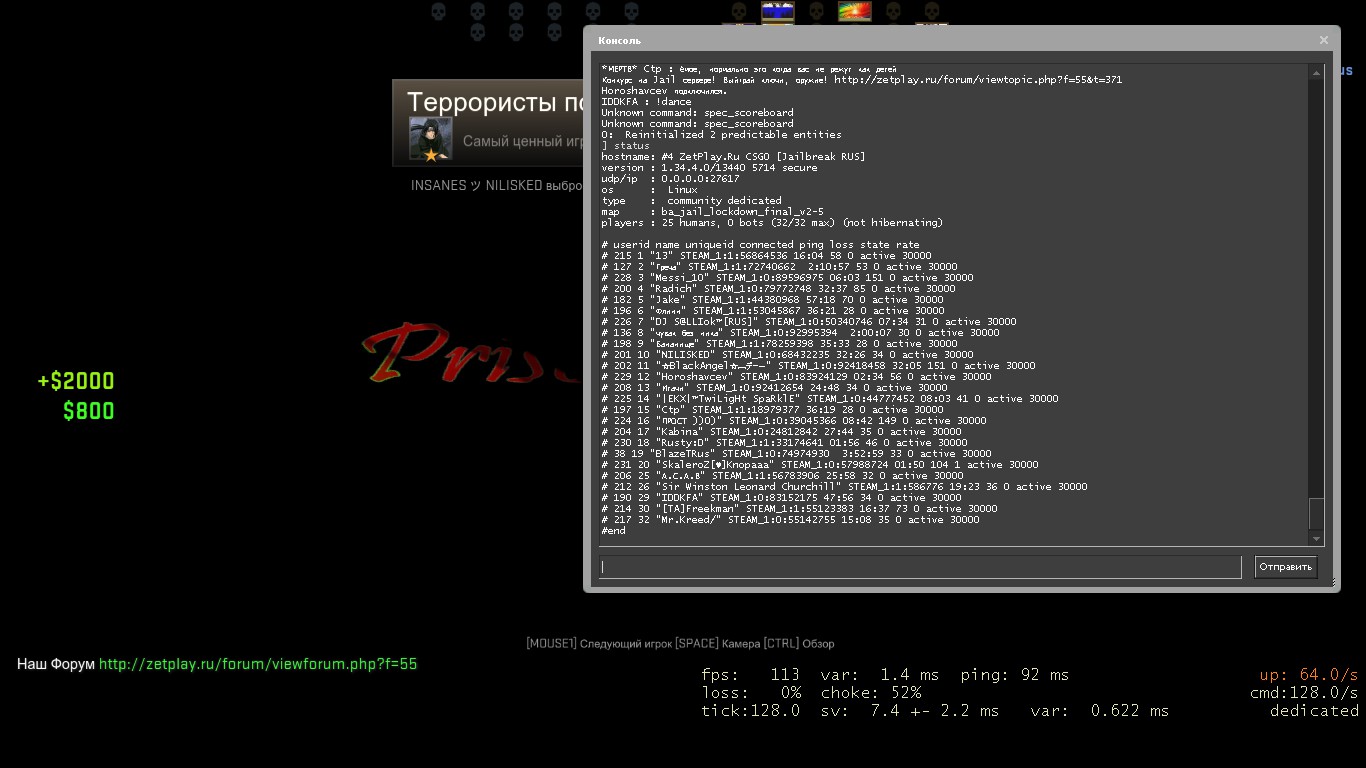Click the blue player avatar in top scoreboard
This screenshot has width=1366, height=768.
[x=777, y=11]
